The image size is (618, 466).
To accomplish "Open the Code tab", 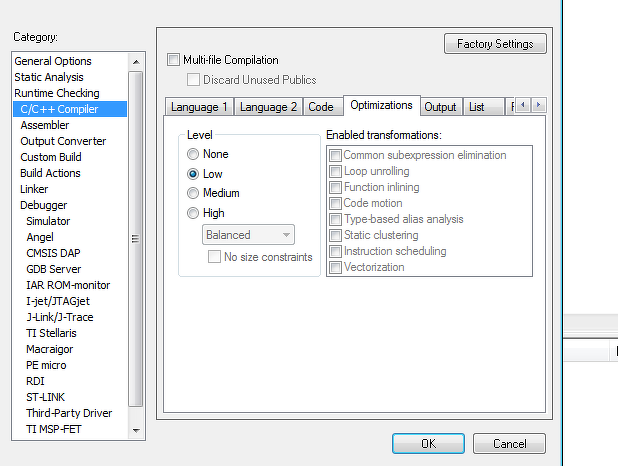I will (321, 107).
